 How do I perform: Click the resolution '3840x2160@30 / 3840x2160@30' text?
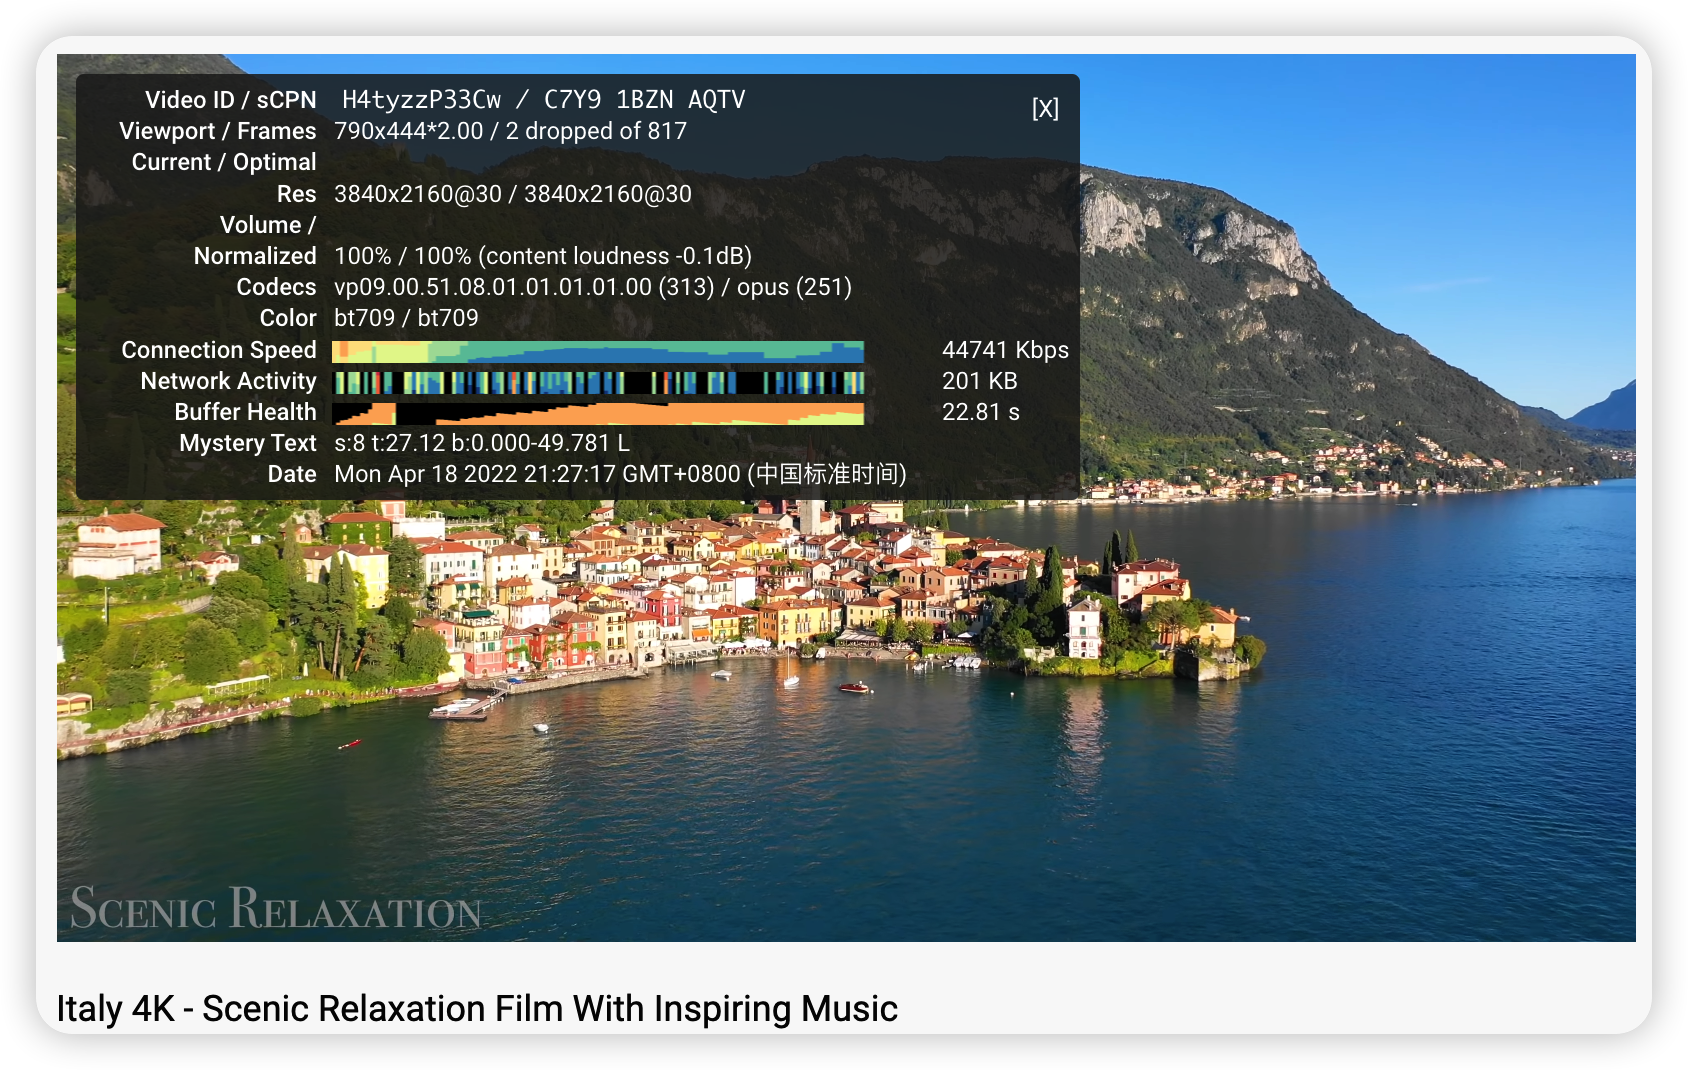click(512, 194)
